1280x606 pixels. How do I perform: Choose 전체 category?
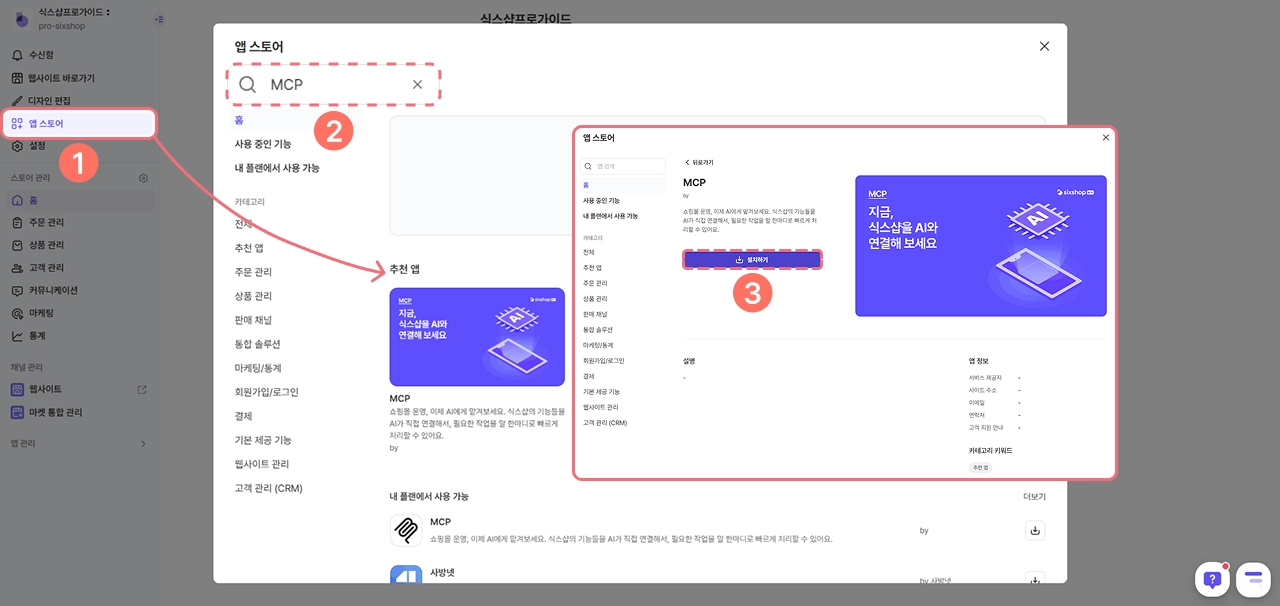tap(244, 224)
